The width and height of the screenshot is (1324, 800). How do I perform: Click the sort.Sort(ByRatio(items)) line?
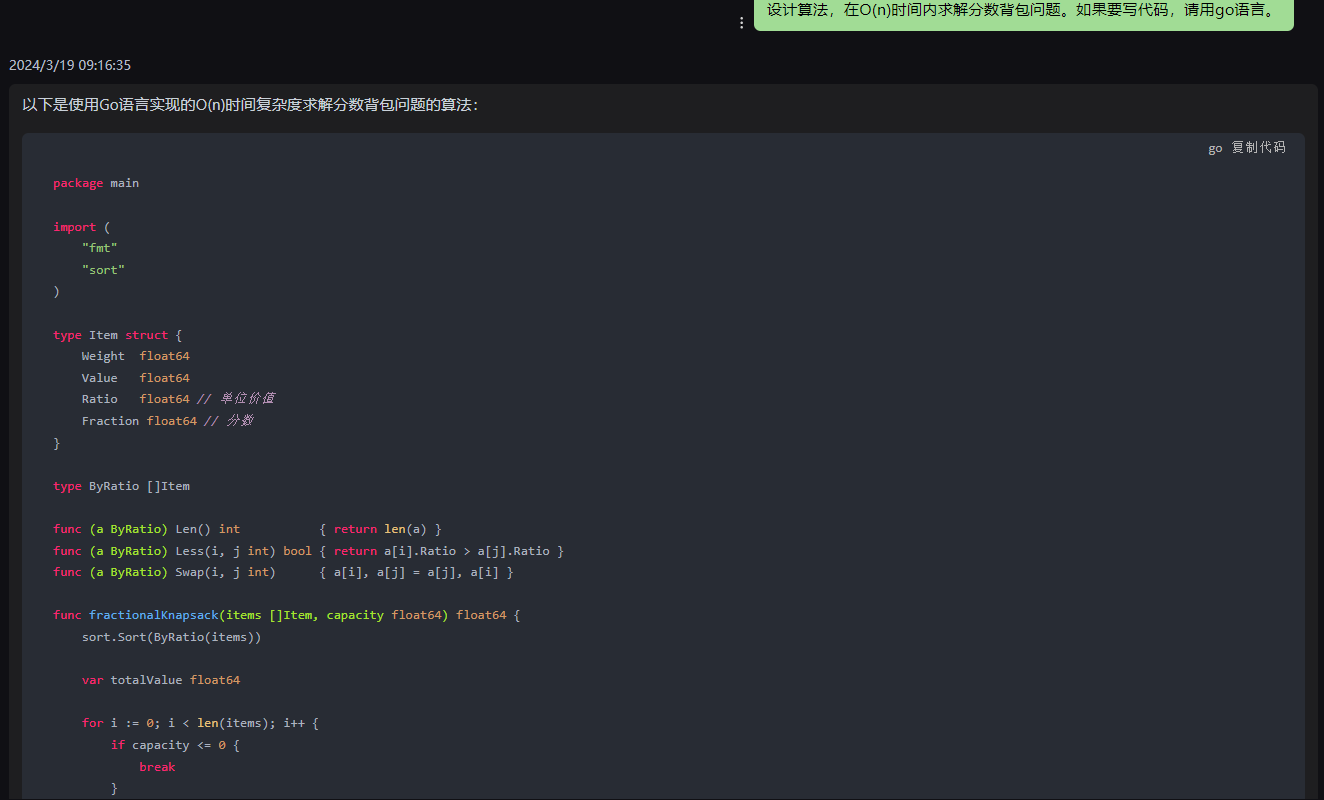(171, 637)
